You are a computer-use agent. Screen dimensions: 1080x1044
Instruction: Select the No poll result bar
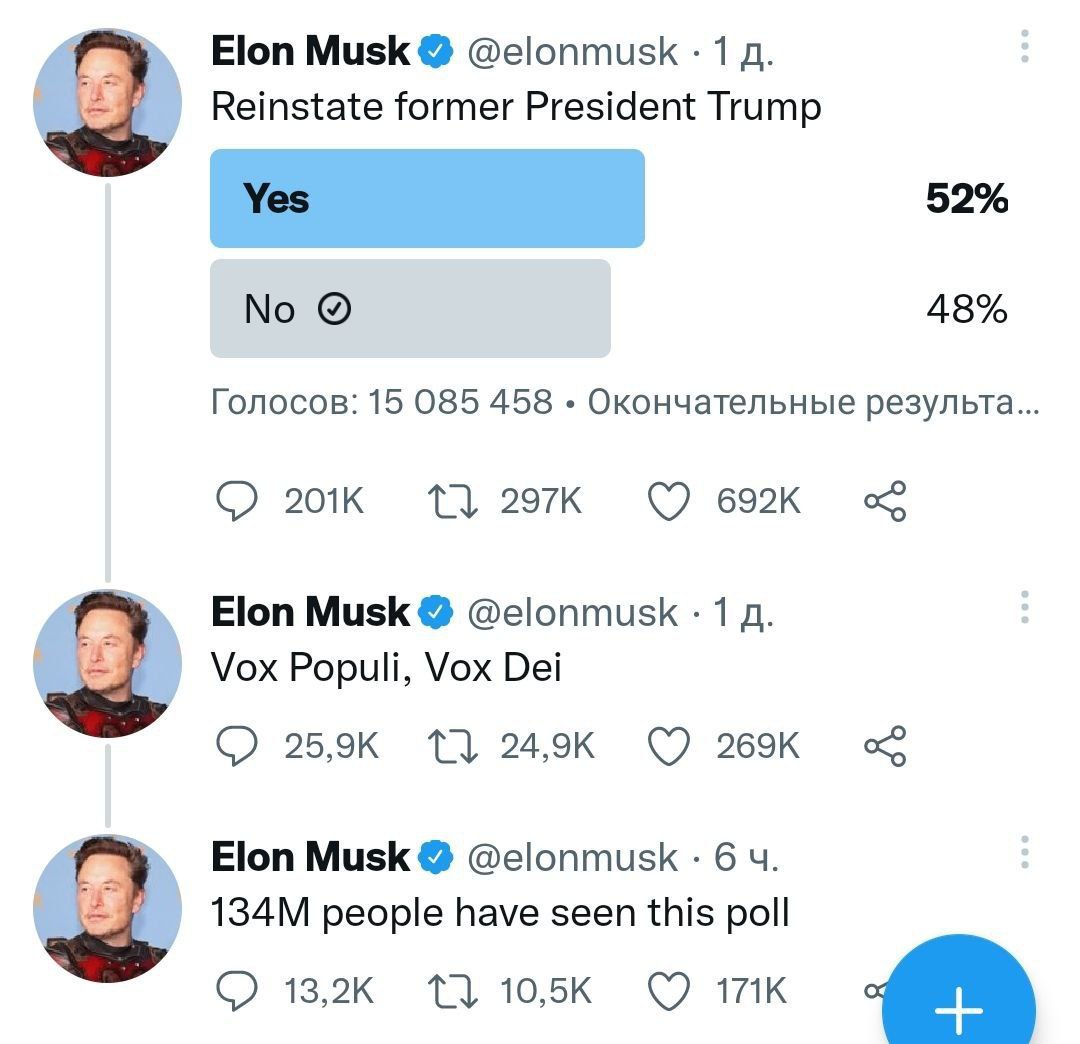pos(410,309)
